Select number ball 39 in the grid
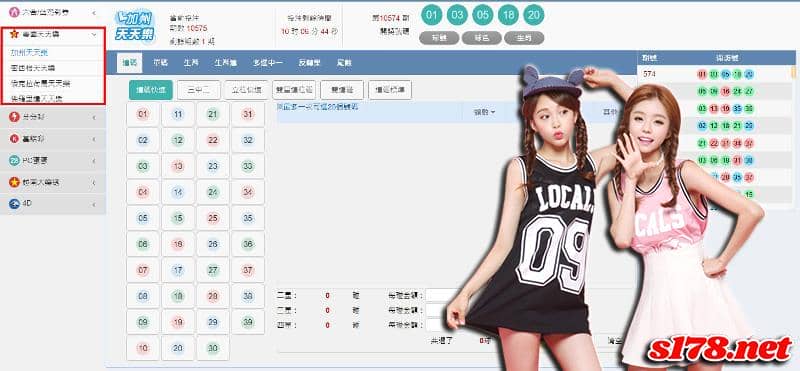800x371 pixels. tap(248, 321)
